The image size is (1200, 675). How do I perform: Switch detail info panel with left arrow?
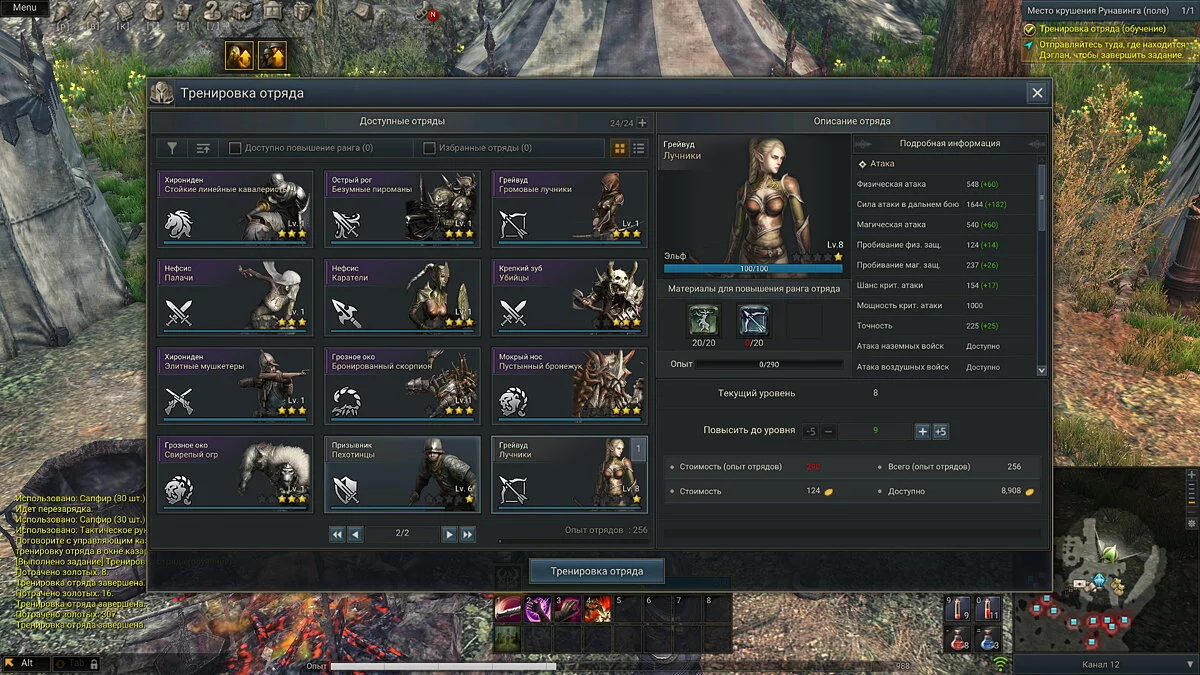click(x=861, y=143)
